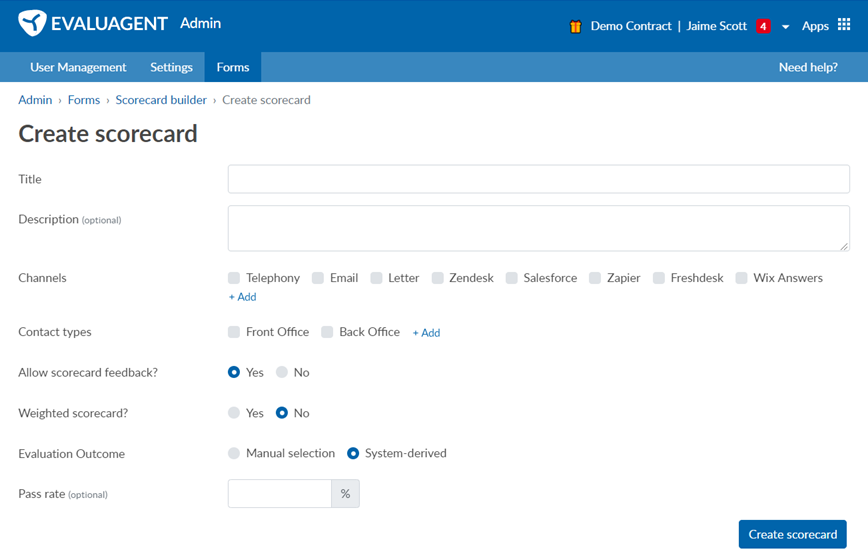Click the Create scorecard button
The height and width of the screenshot is (557, 868).
pyautogui.click(x=793, y=534)
